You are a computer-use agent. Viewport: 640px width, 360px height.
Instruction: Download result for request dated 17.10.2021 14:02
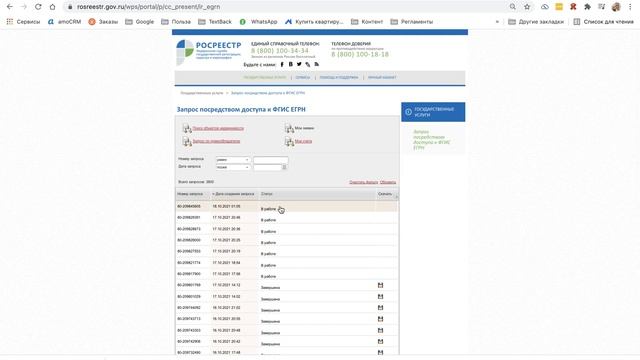click(380, 296)
